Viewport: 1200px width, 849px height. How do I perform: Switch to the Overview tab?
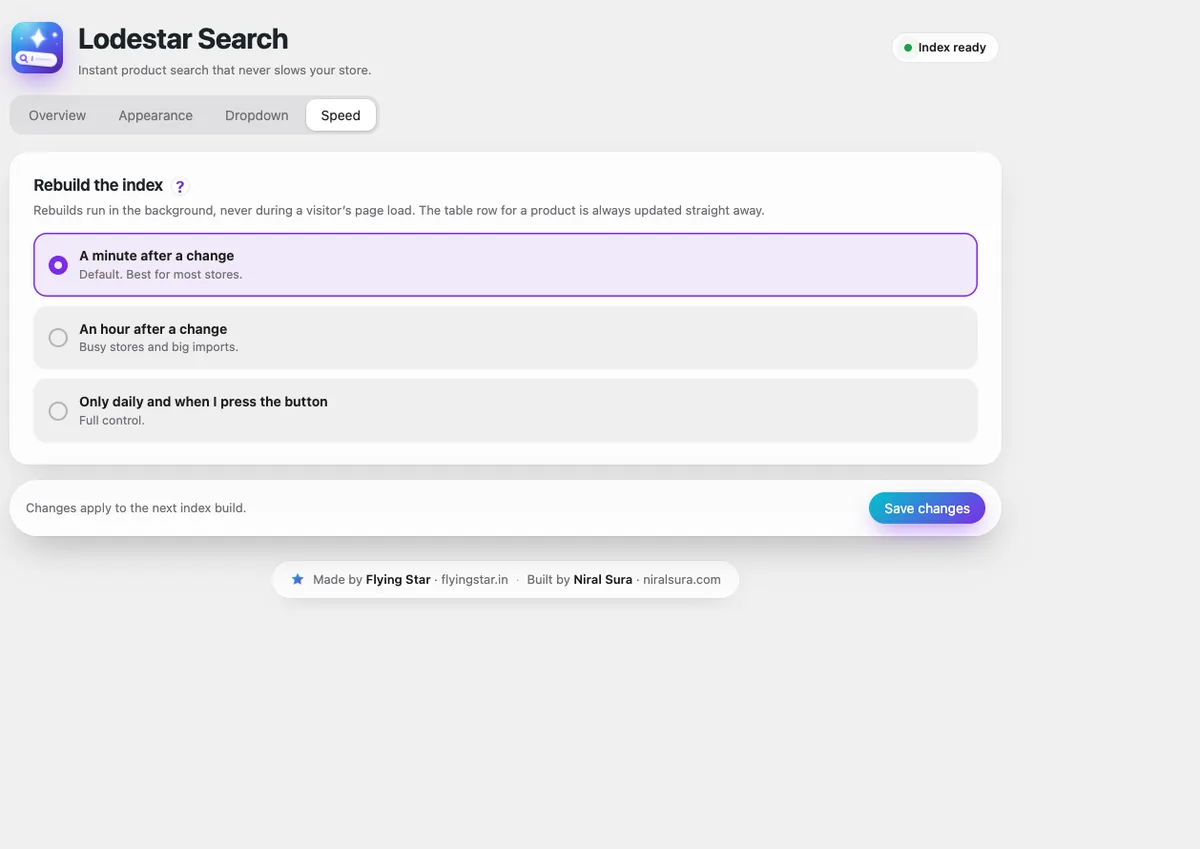(57, 115)
